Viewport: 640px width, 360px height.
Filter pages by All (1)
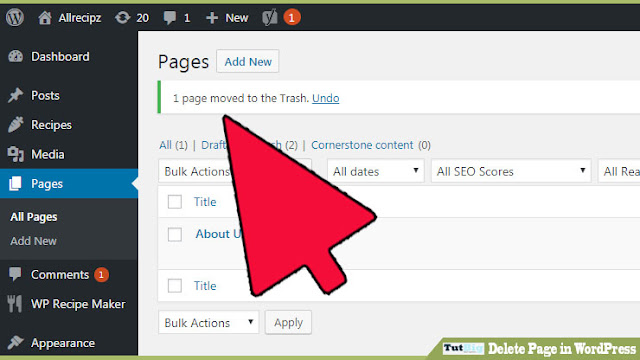pyautogui.click(x=173, y=145)
